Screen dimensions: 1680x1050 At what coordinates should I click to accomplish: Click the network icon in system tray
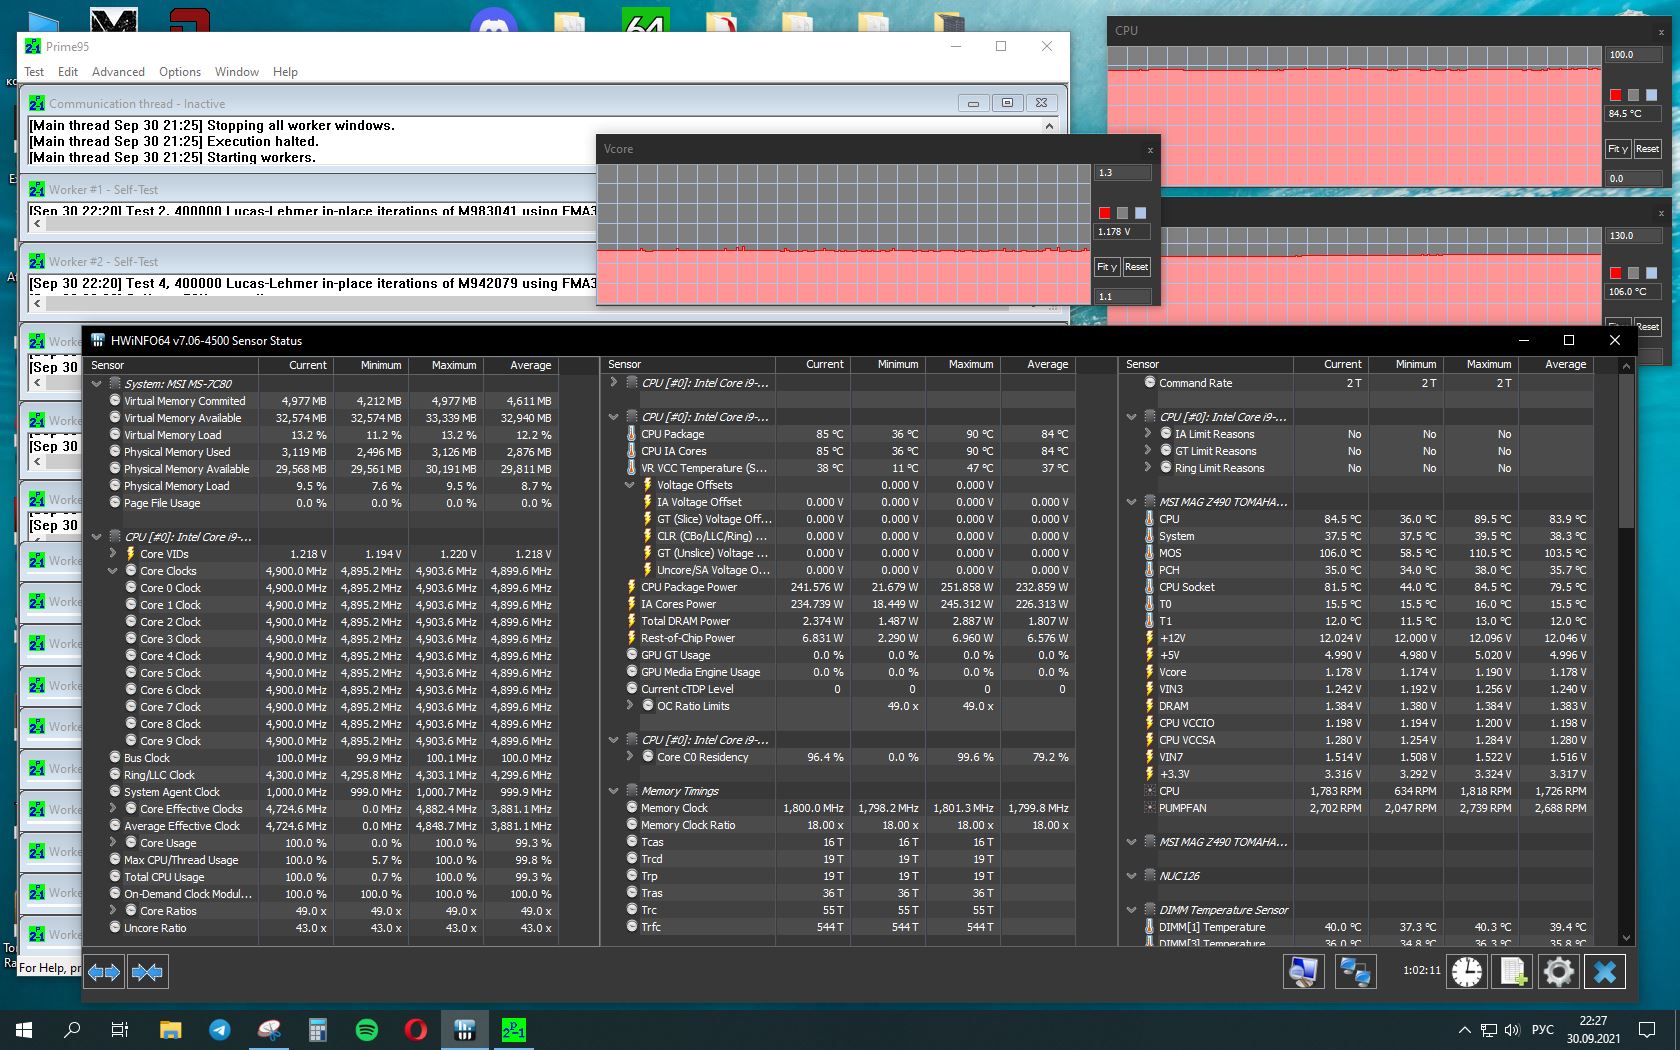tap(1489, 1029)
